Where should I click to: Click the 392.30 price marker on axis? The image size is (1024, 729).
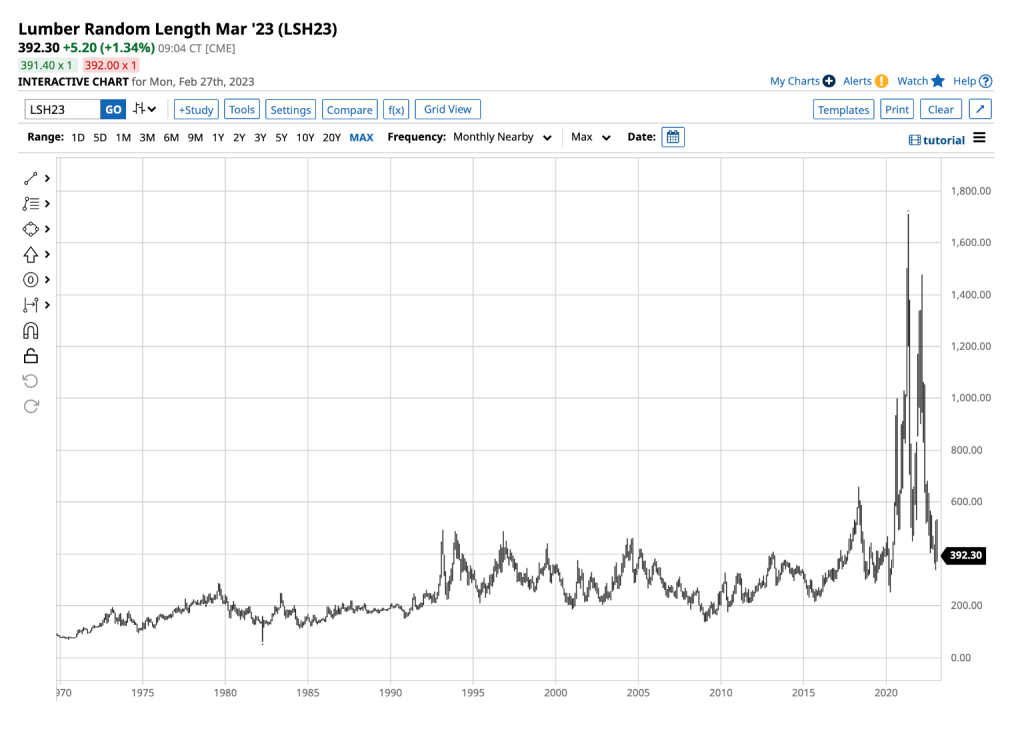(x=965, y=556)
